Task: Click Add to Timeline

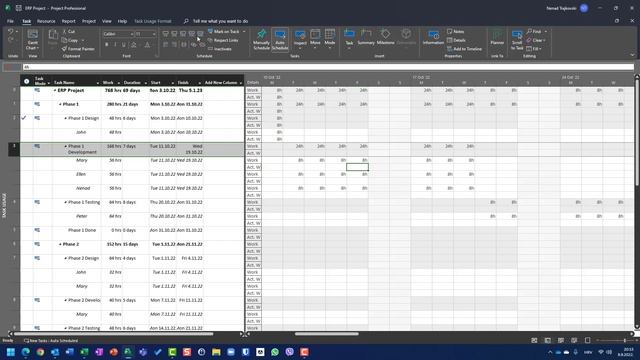Action: coord(464,49)
